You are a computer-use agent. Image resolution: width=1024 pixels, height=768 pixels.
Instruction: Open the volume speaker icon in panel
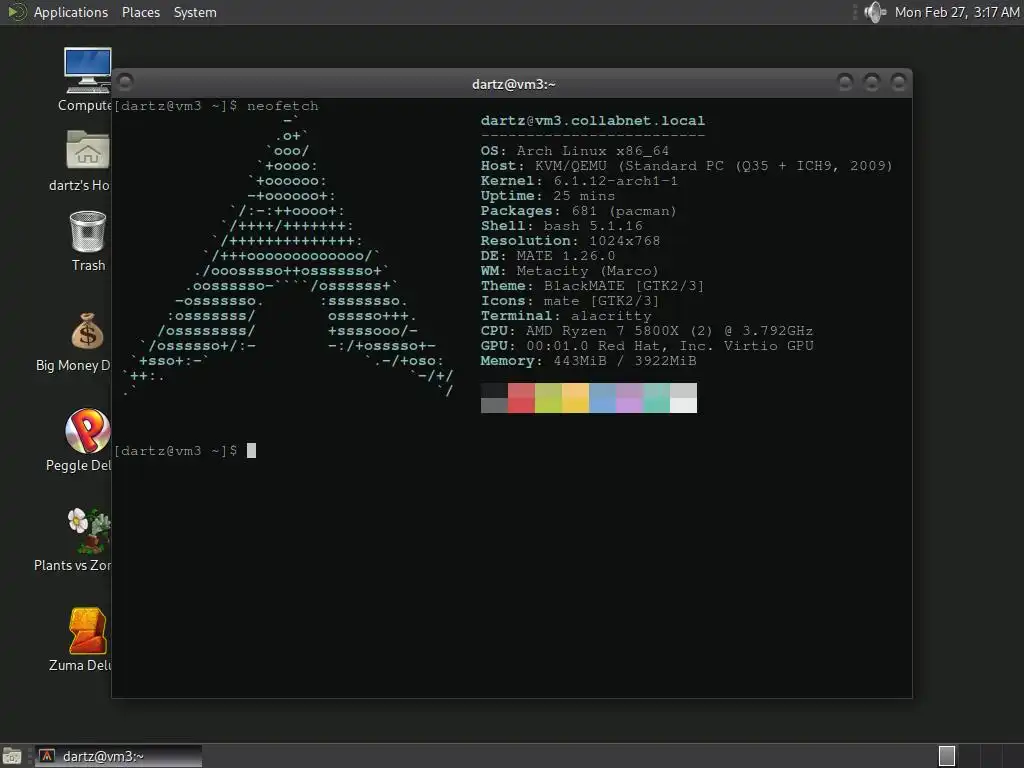874,12
